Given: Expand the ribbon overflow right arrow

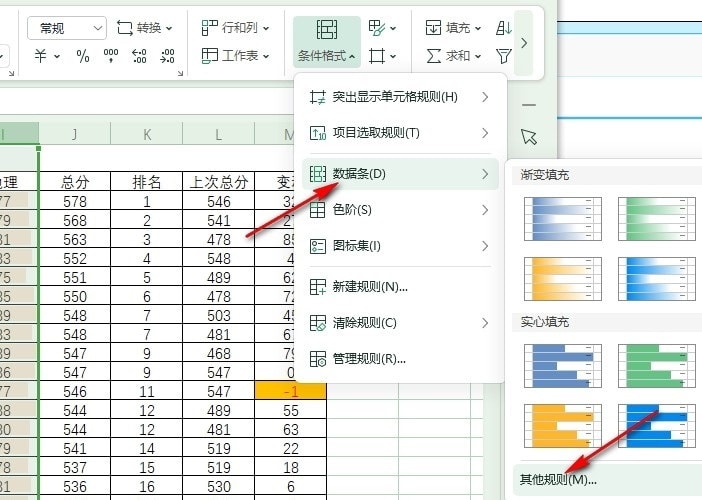Looking at the screenshot, I should click(x=524, y=43).
